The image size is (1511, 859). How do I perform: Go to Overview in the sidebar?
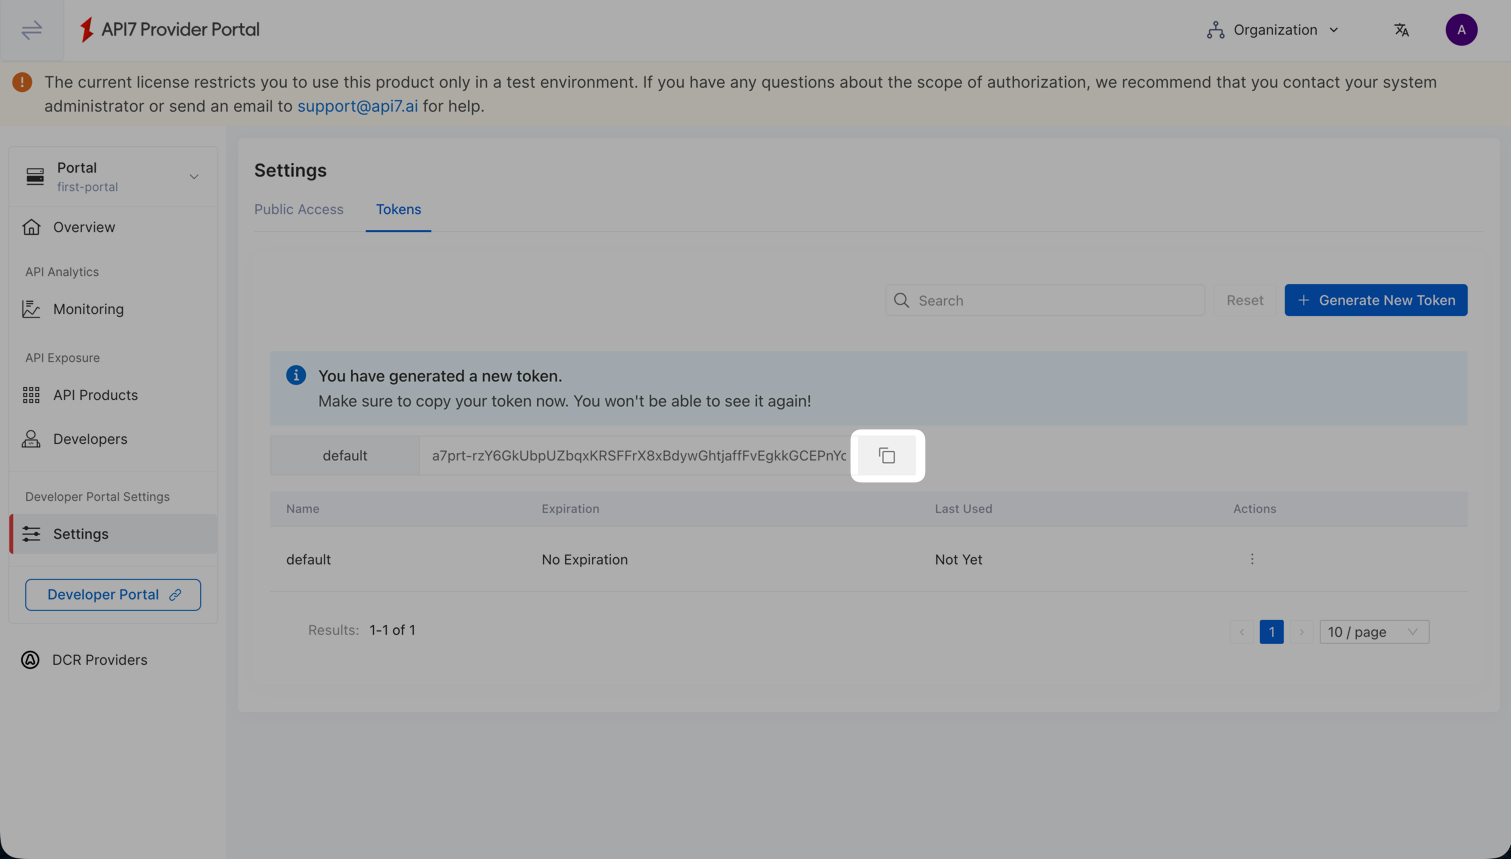84,228
